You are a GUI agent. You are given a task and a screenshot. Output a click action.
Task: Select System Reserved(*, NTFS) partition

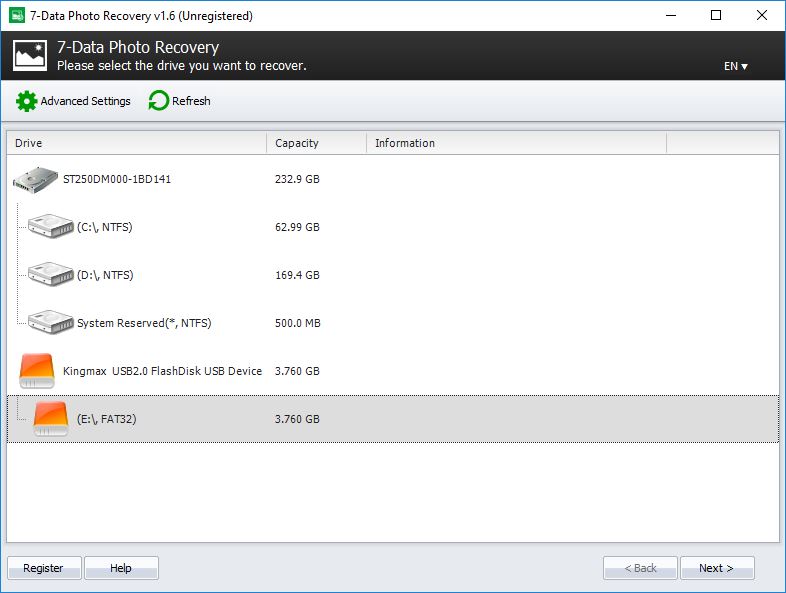[x=393, y=323]
